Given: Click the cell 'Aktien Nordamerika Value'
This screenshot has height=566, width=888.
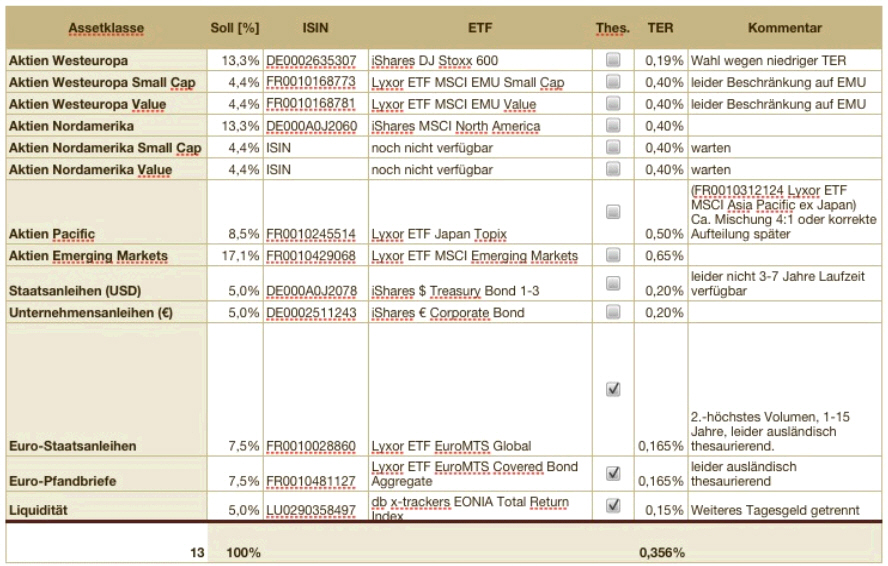Looking at the screenshot, I should click(106, 169).
